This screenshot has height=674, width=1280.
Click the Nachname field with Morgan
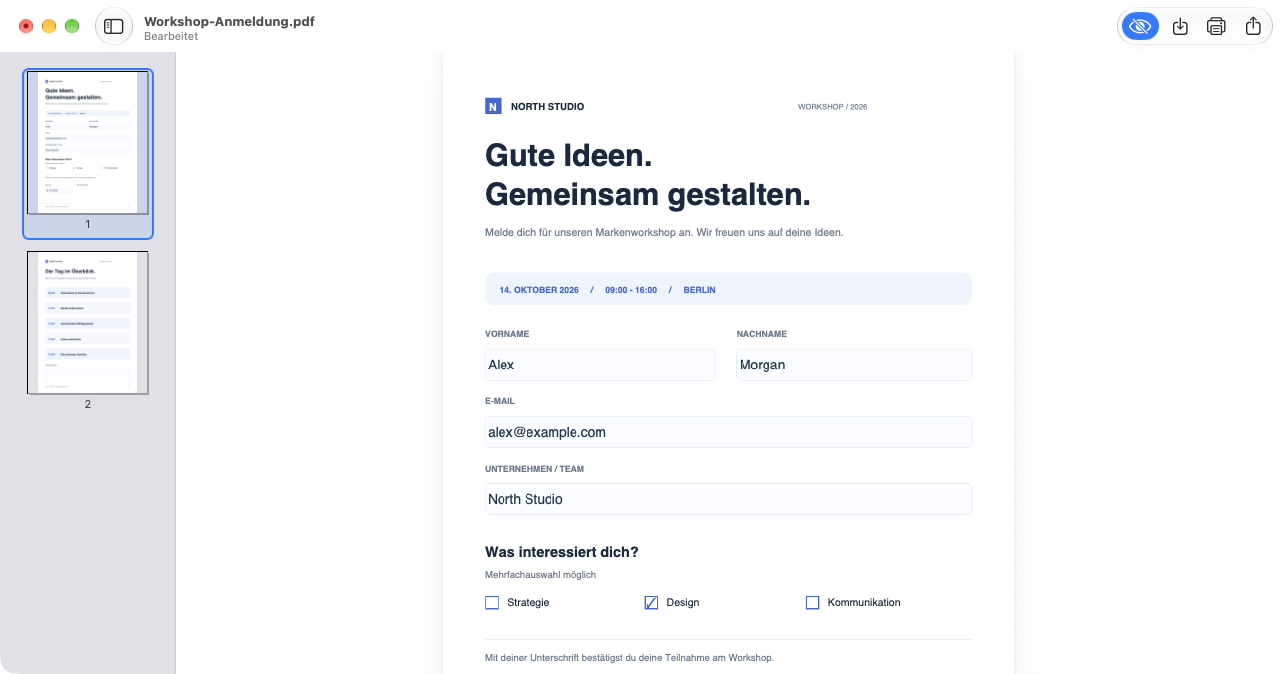(854, 365)
